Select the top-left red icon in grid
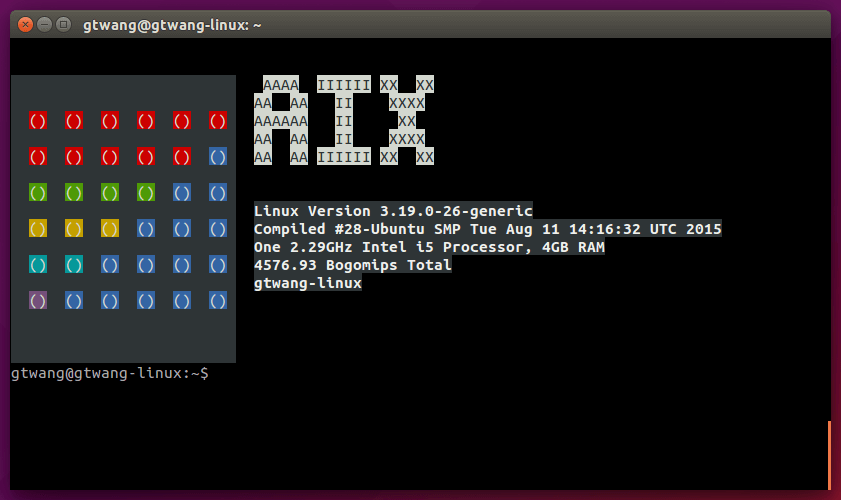 (x=38, y=121)
